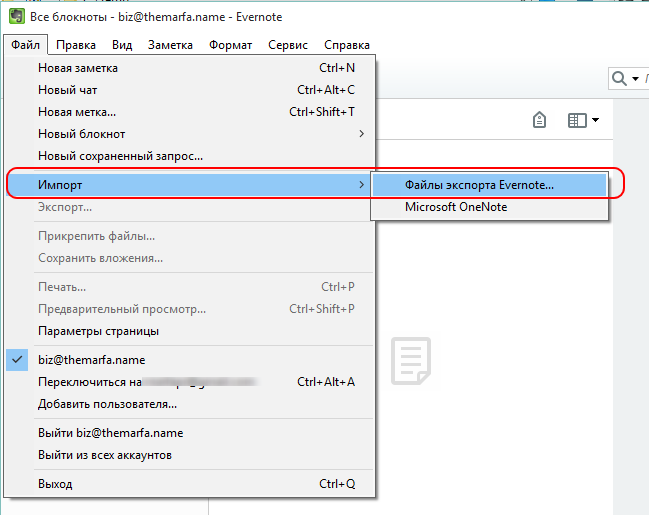Click Сохранить вложения... menu entry
Image resolution: width=649 pixels, height=515 pixels.
tap(190, 258)
